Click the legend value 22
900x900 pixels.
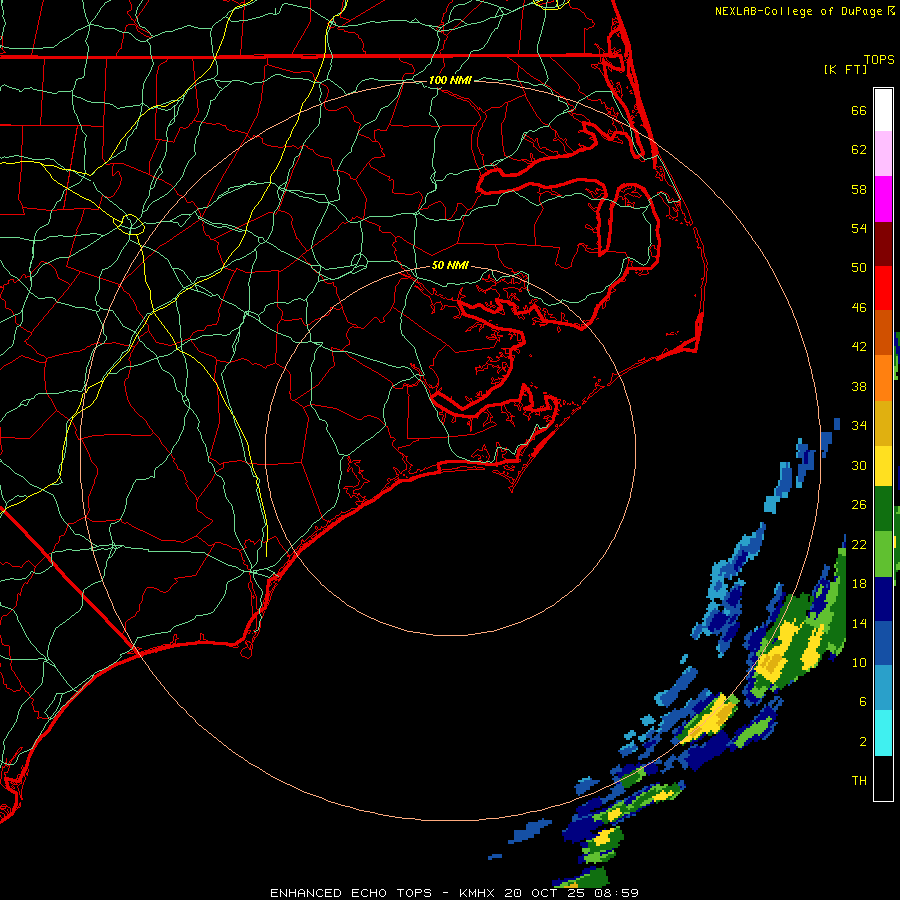859,544
